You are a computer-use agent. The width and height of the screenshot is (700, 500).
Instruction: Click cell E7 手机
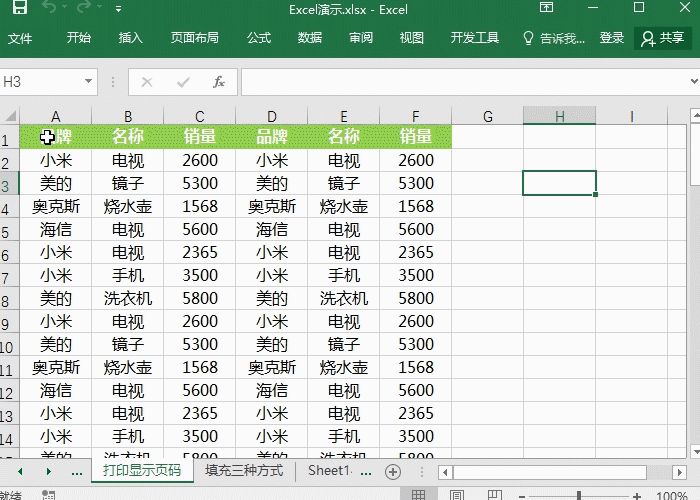pos(343,275)
